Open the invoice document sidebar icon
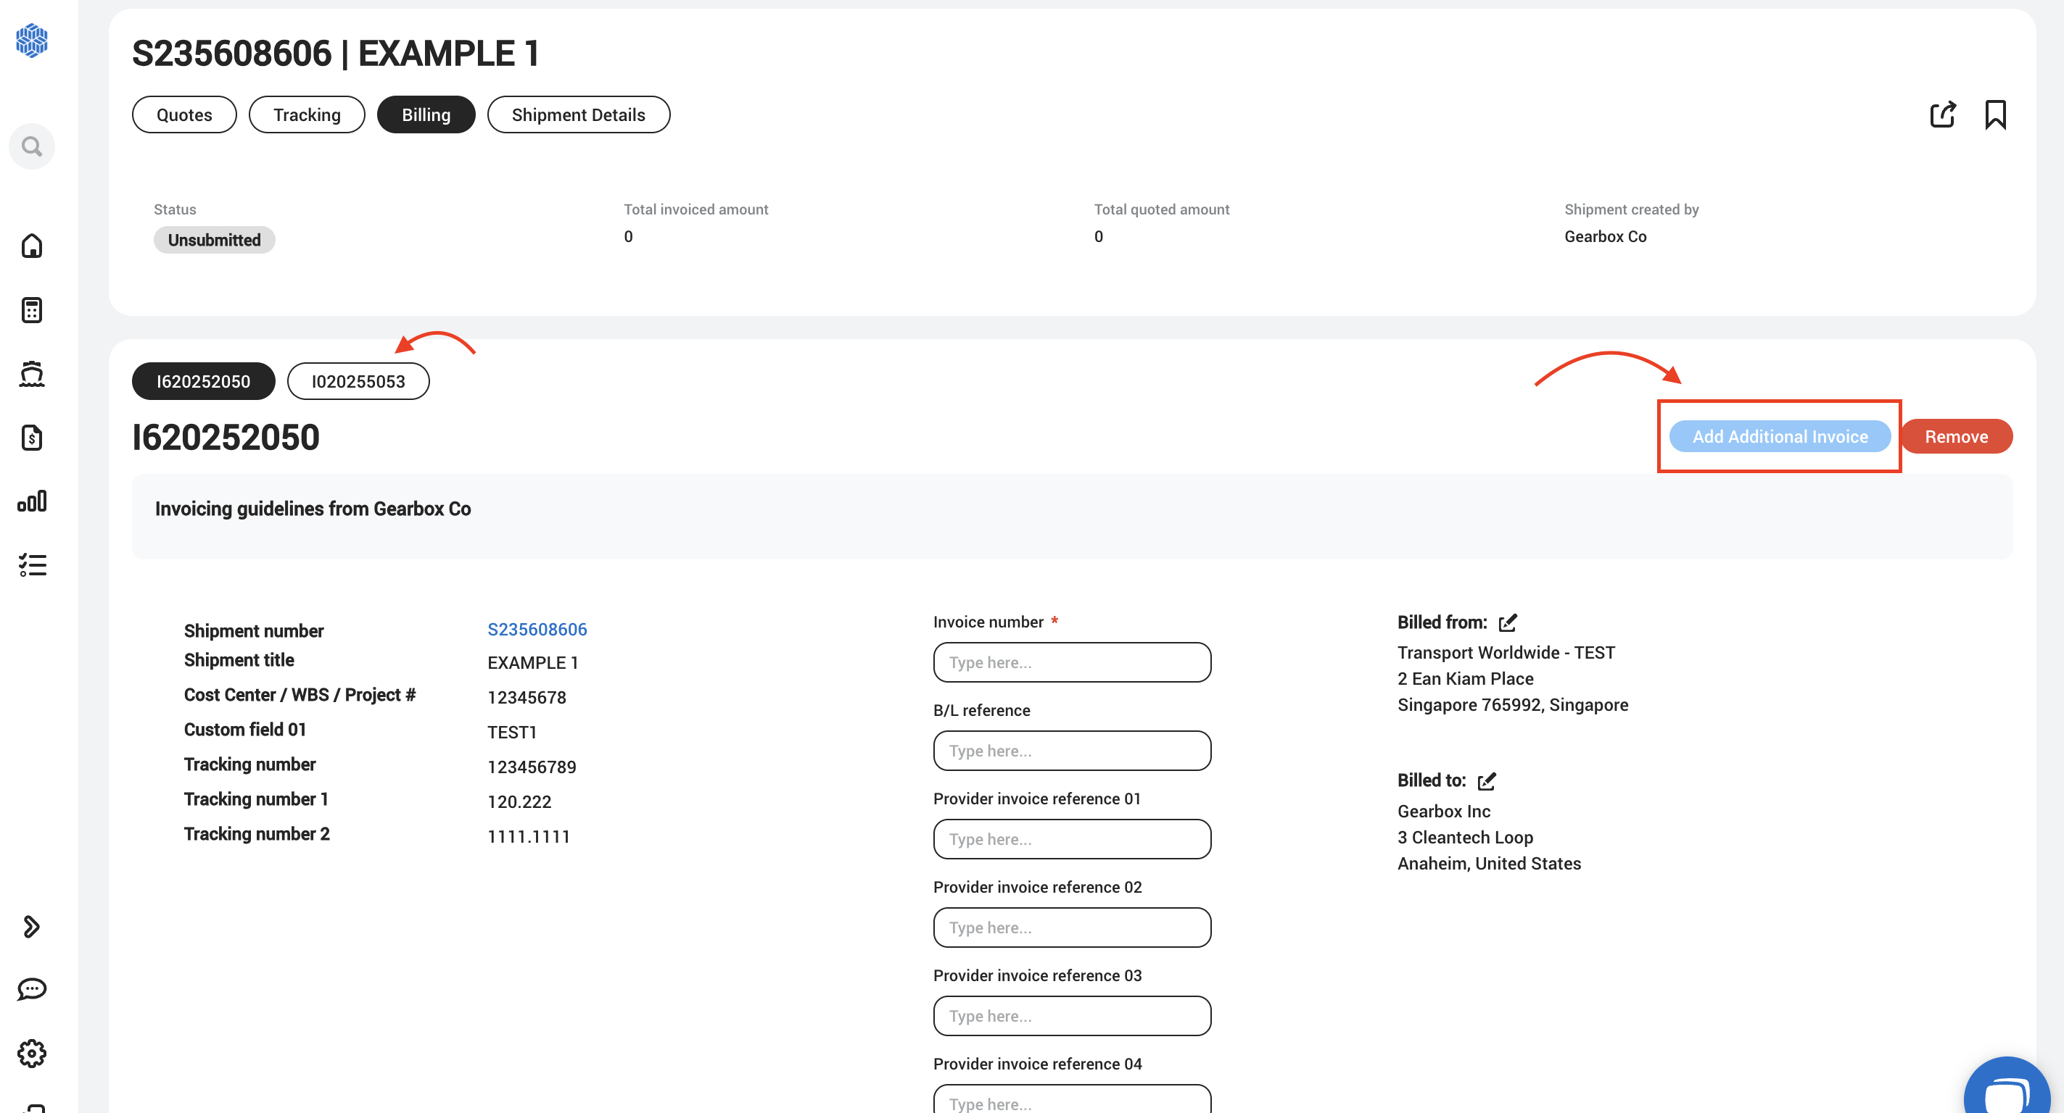Viewport: 2064px width, 1113px height. click(32, 438)
